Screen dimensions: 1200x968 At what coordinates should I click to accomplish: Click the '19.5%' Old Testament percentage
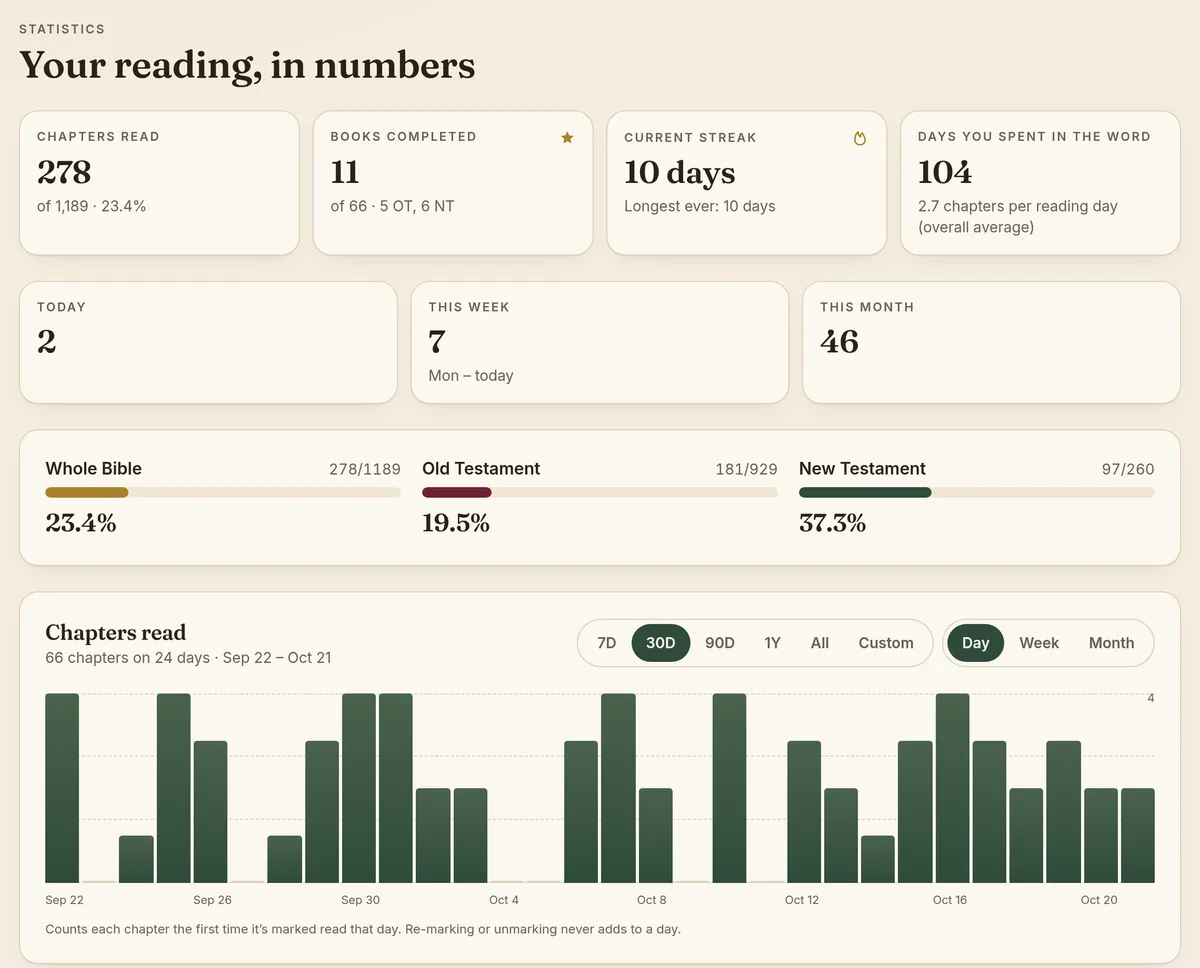pyautogui.click(x=456, y=523)
